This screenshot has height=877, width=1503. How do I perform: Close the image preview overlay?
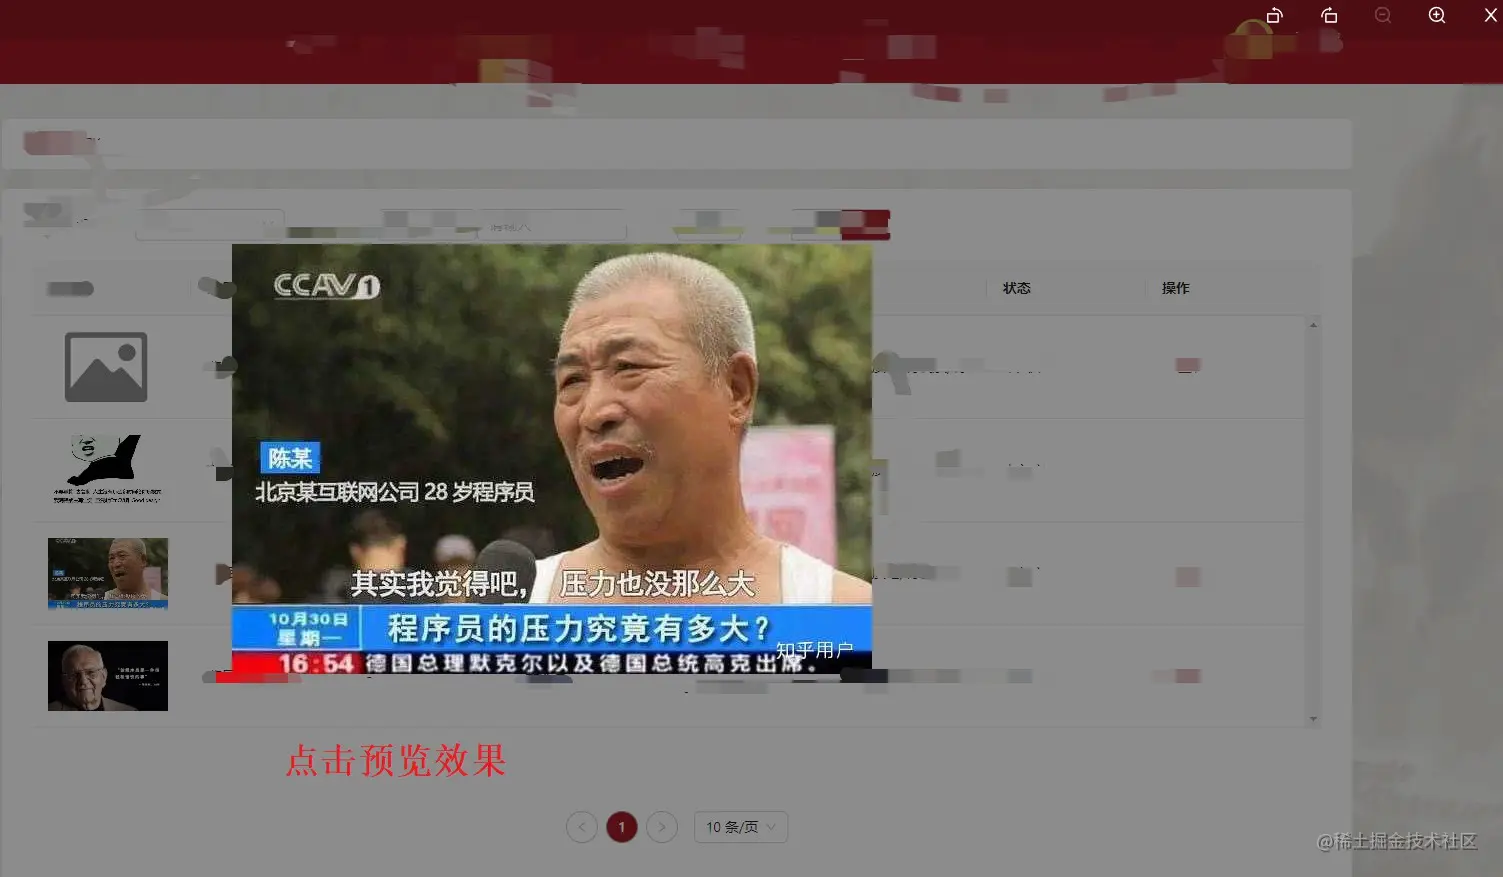(1490, 15)
